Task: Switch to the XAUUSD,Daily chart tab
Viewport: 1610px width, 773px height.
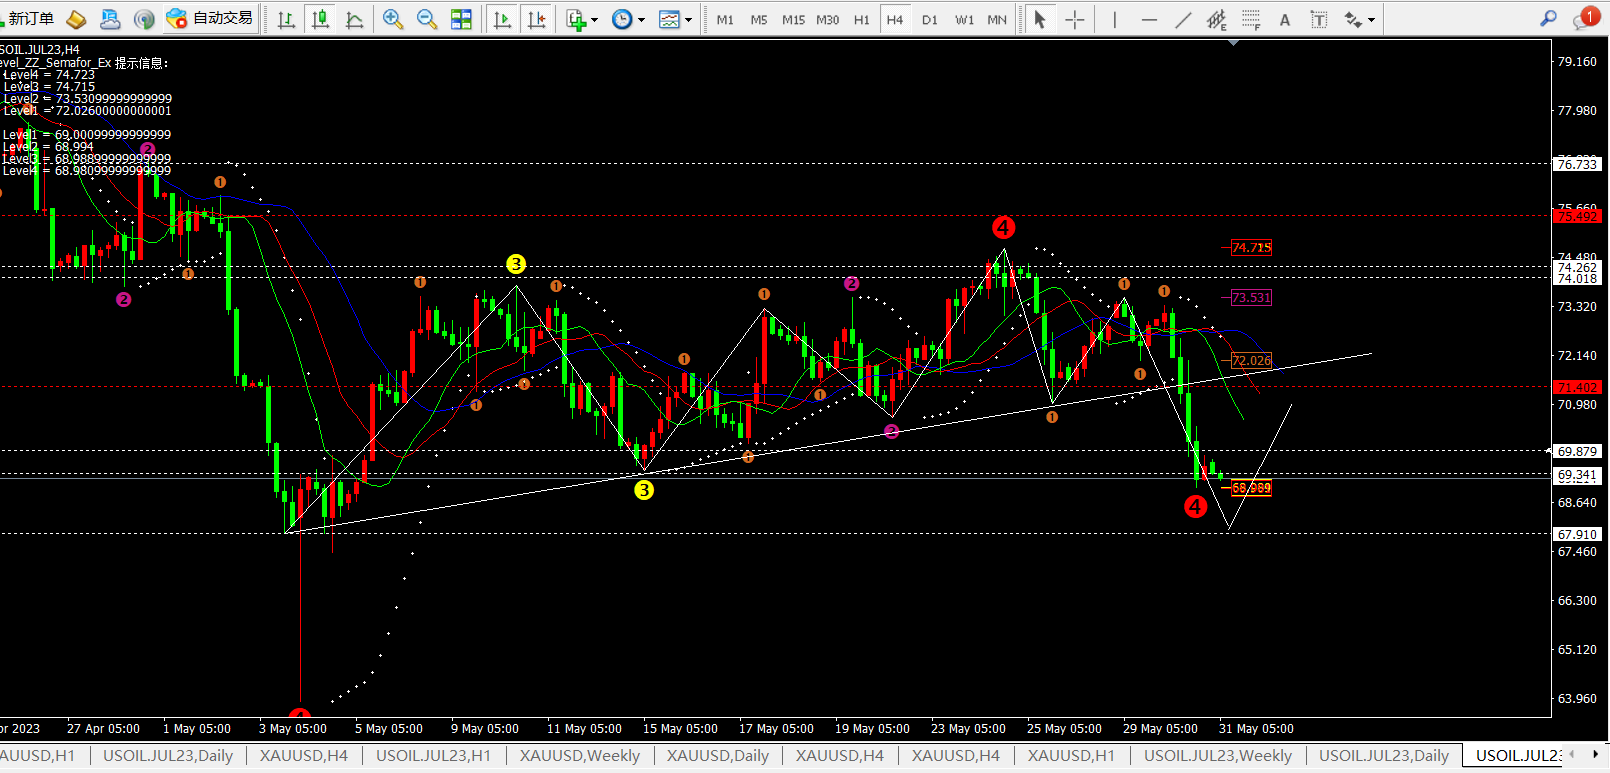Action: click(x=718, y=755)
